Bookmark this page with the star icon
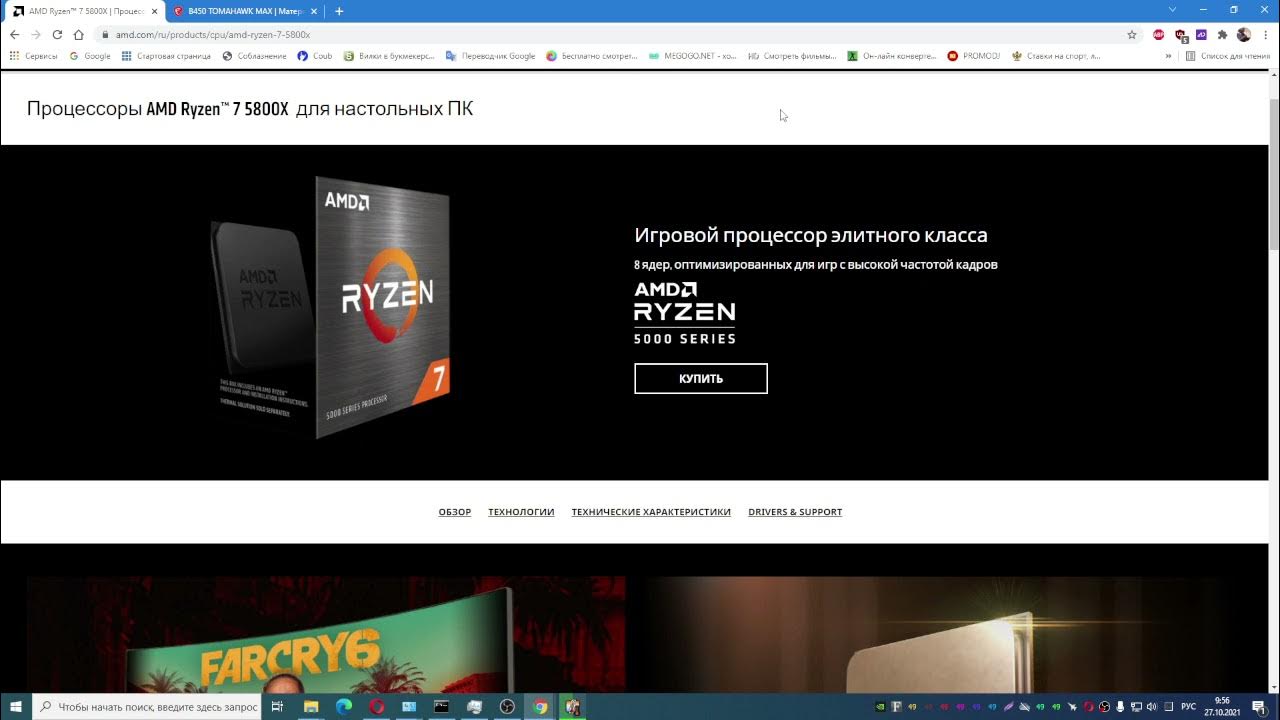This screenshot has height=720, width=1280. point(1132,34)
